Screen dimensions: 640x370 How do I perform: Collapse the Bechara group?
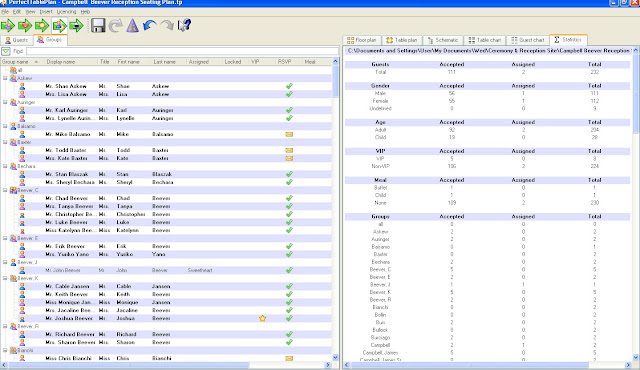(x=5, y=166)
